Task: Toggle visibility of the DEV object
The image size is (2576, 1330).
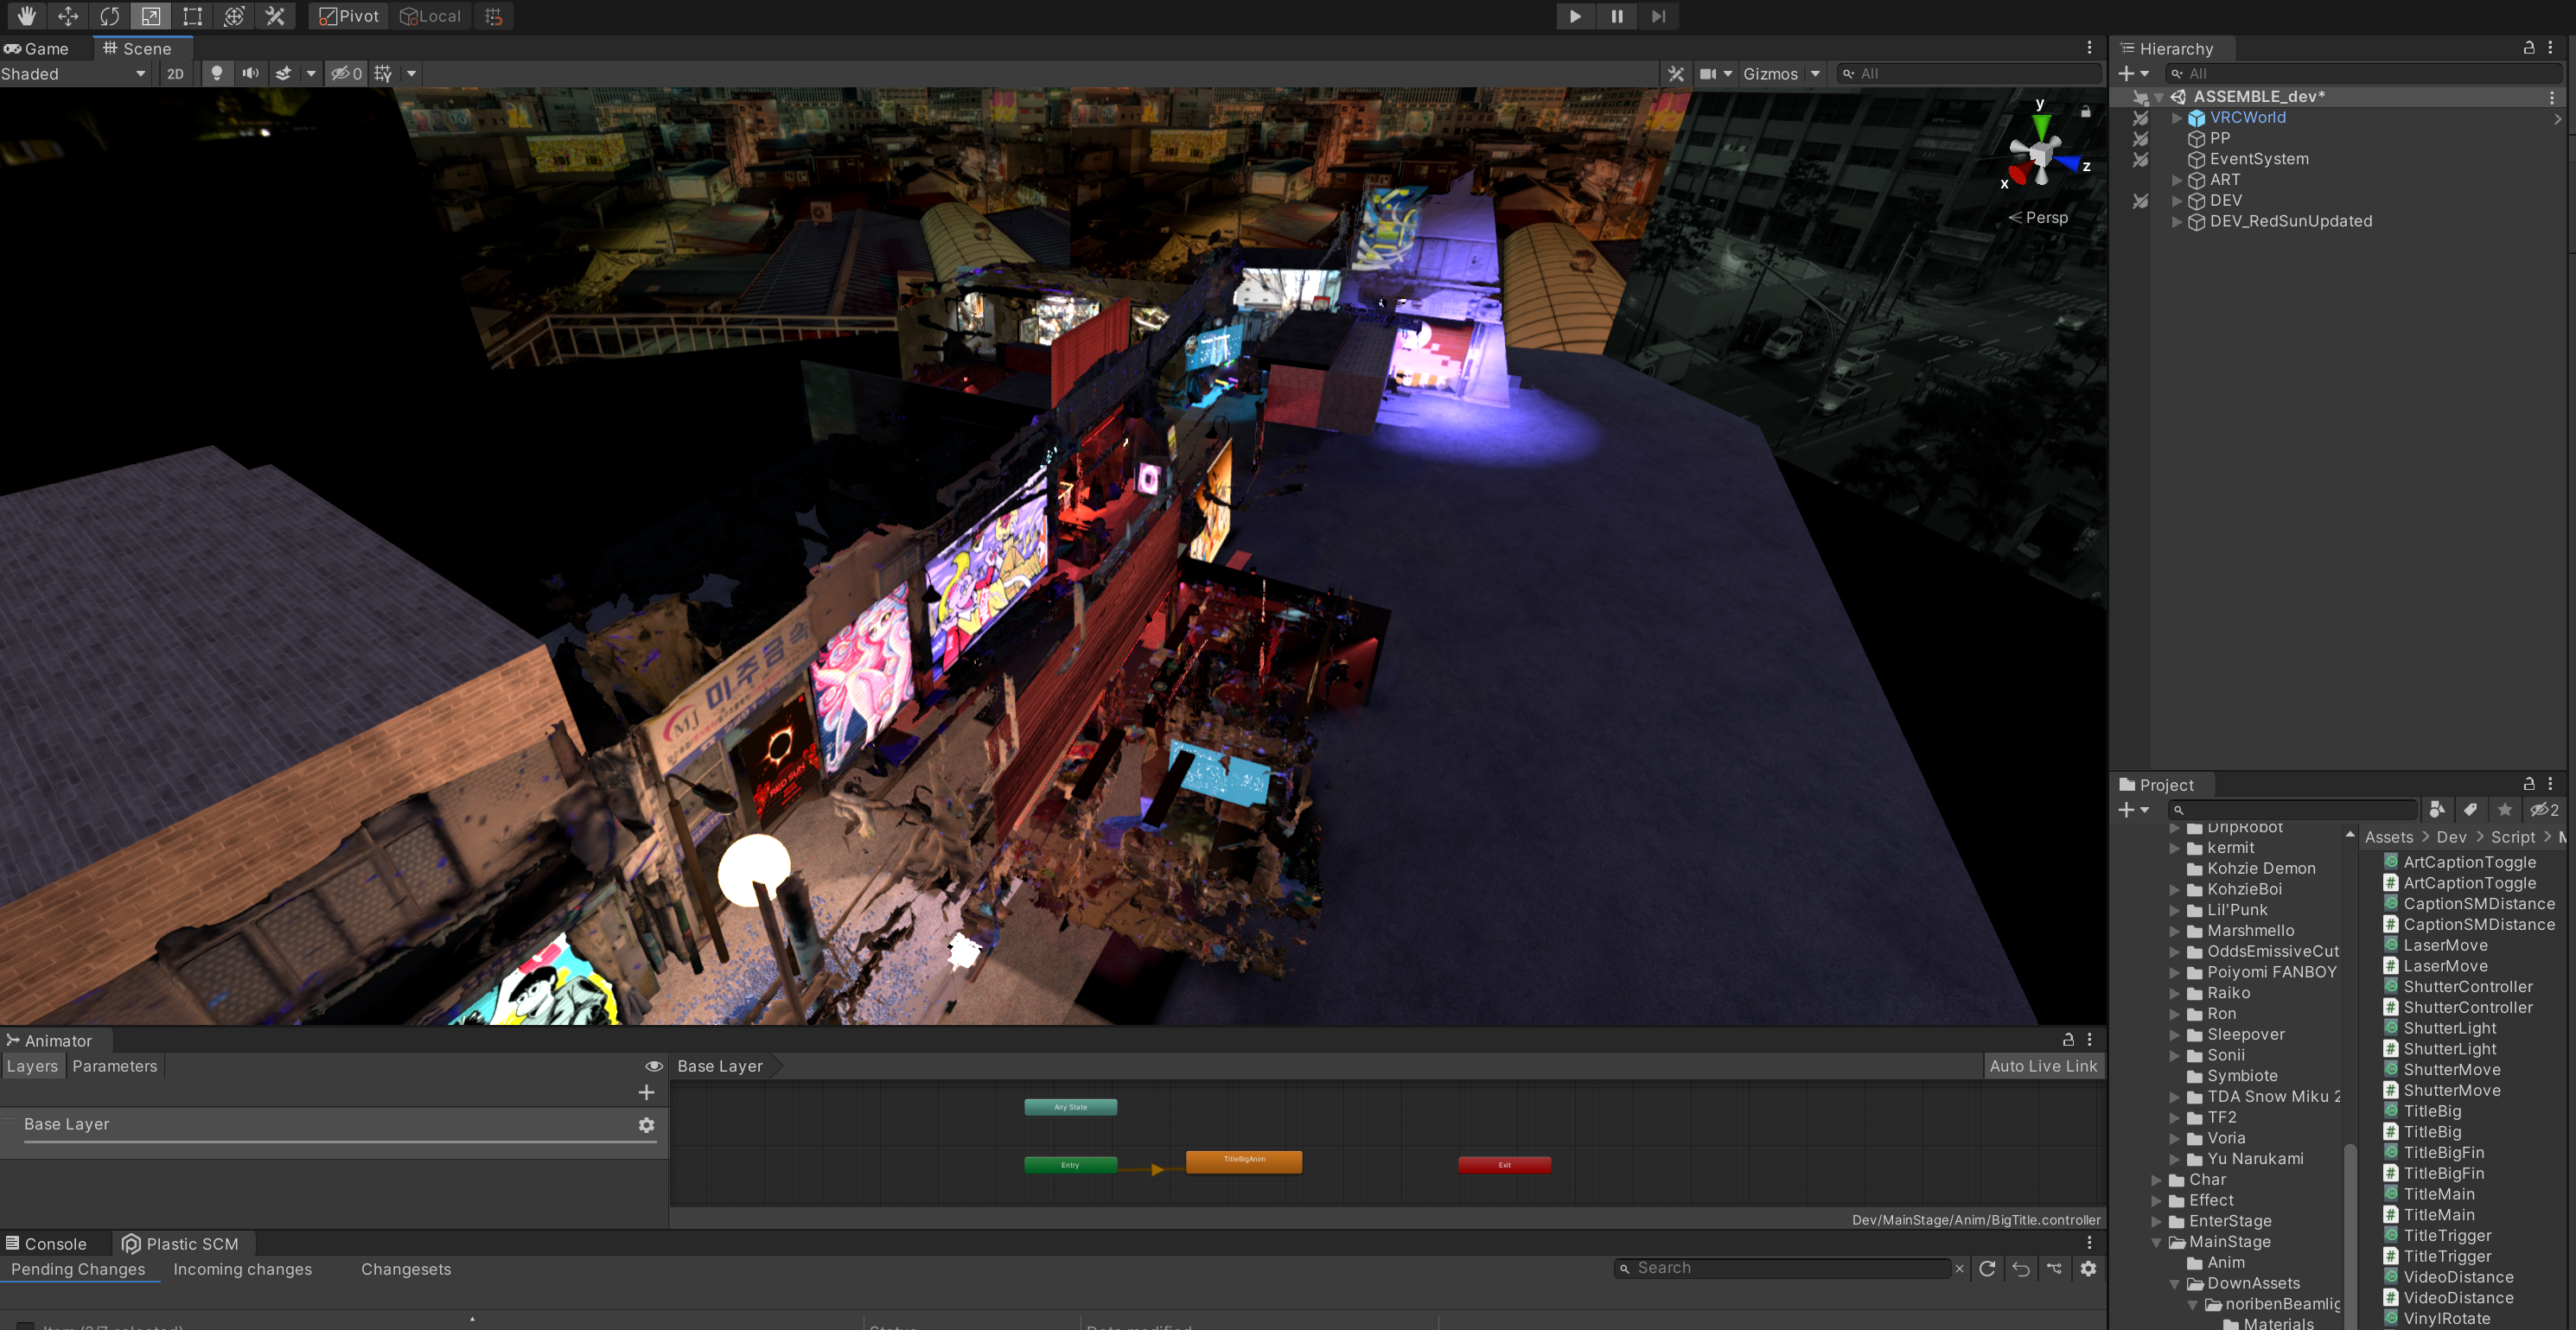Action: [2139, 201]
